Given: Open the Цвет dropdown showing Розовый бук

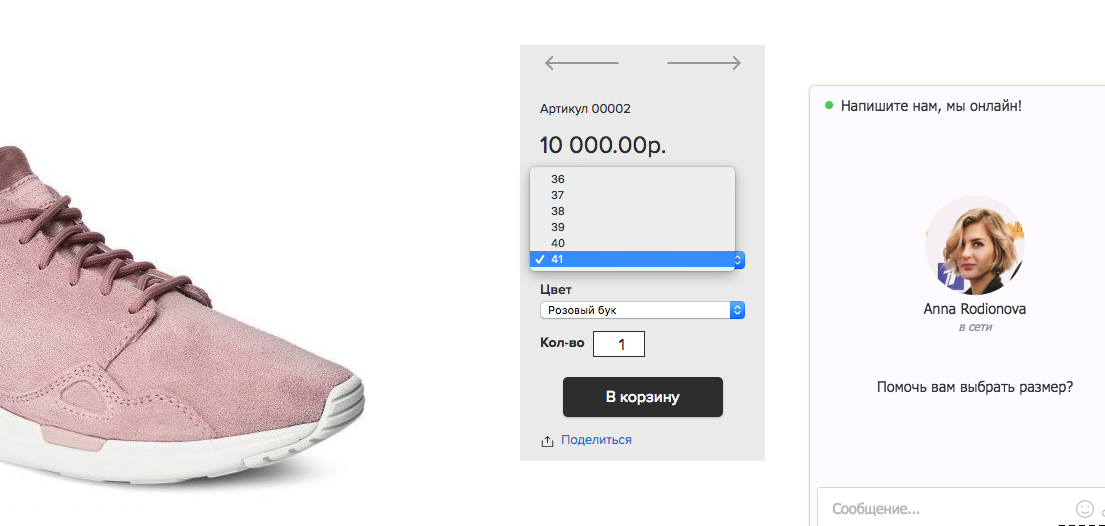Looking at the screenshot, I should pos(642,310).
